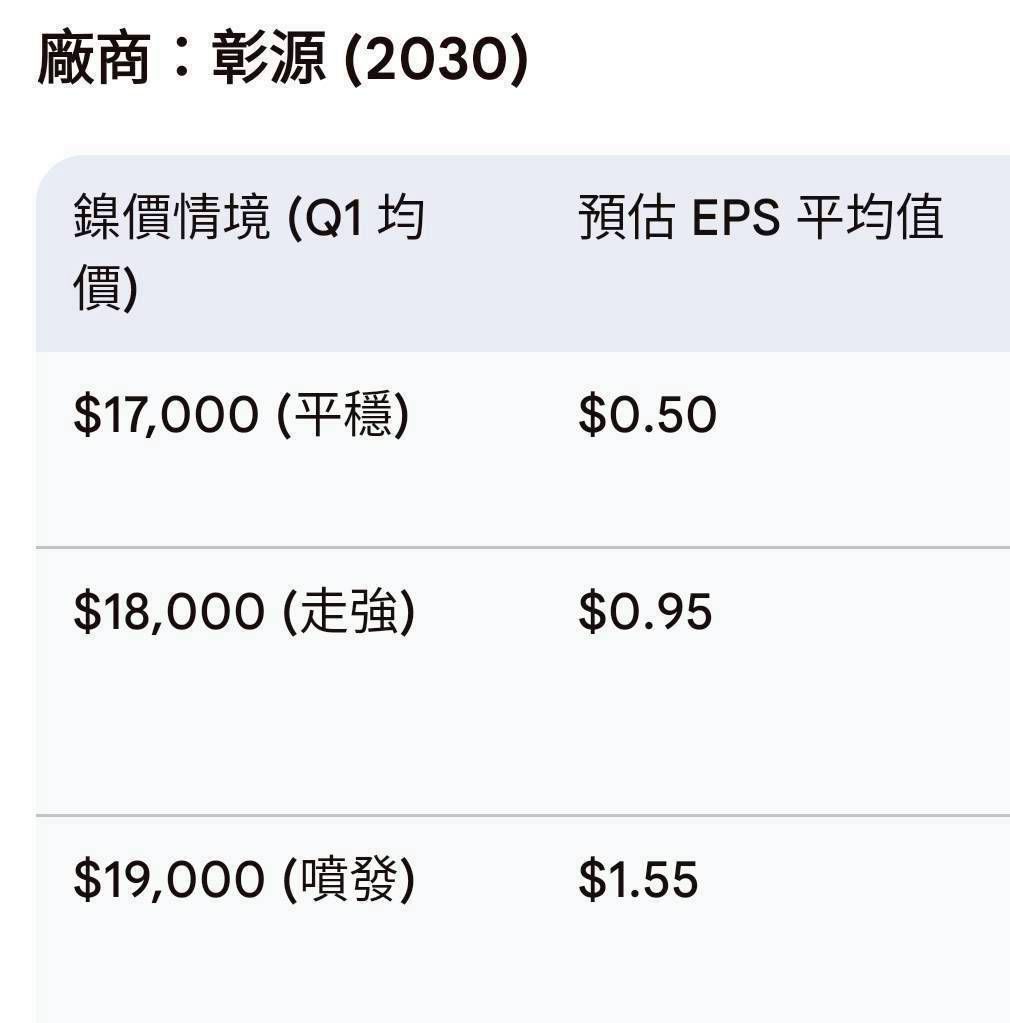
Task: Select the $19,000 (噴發) scenario cell
Action: [x=244, y=880]
